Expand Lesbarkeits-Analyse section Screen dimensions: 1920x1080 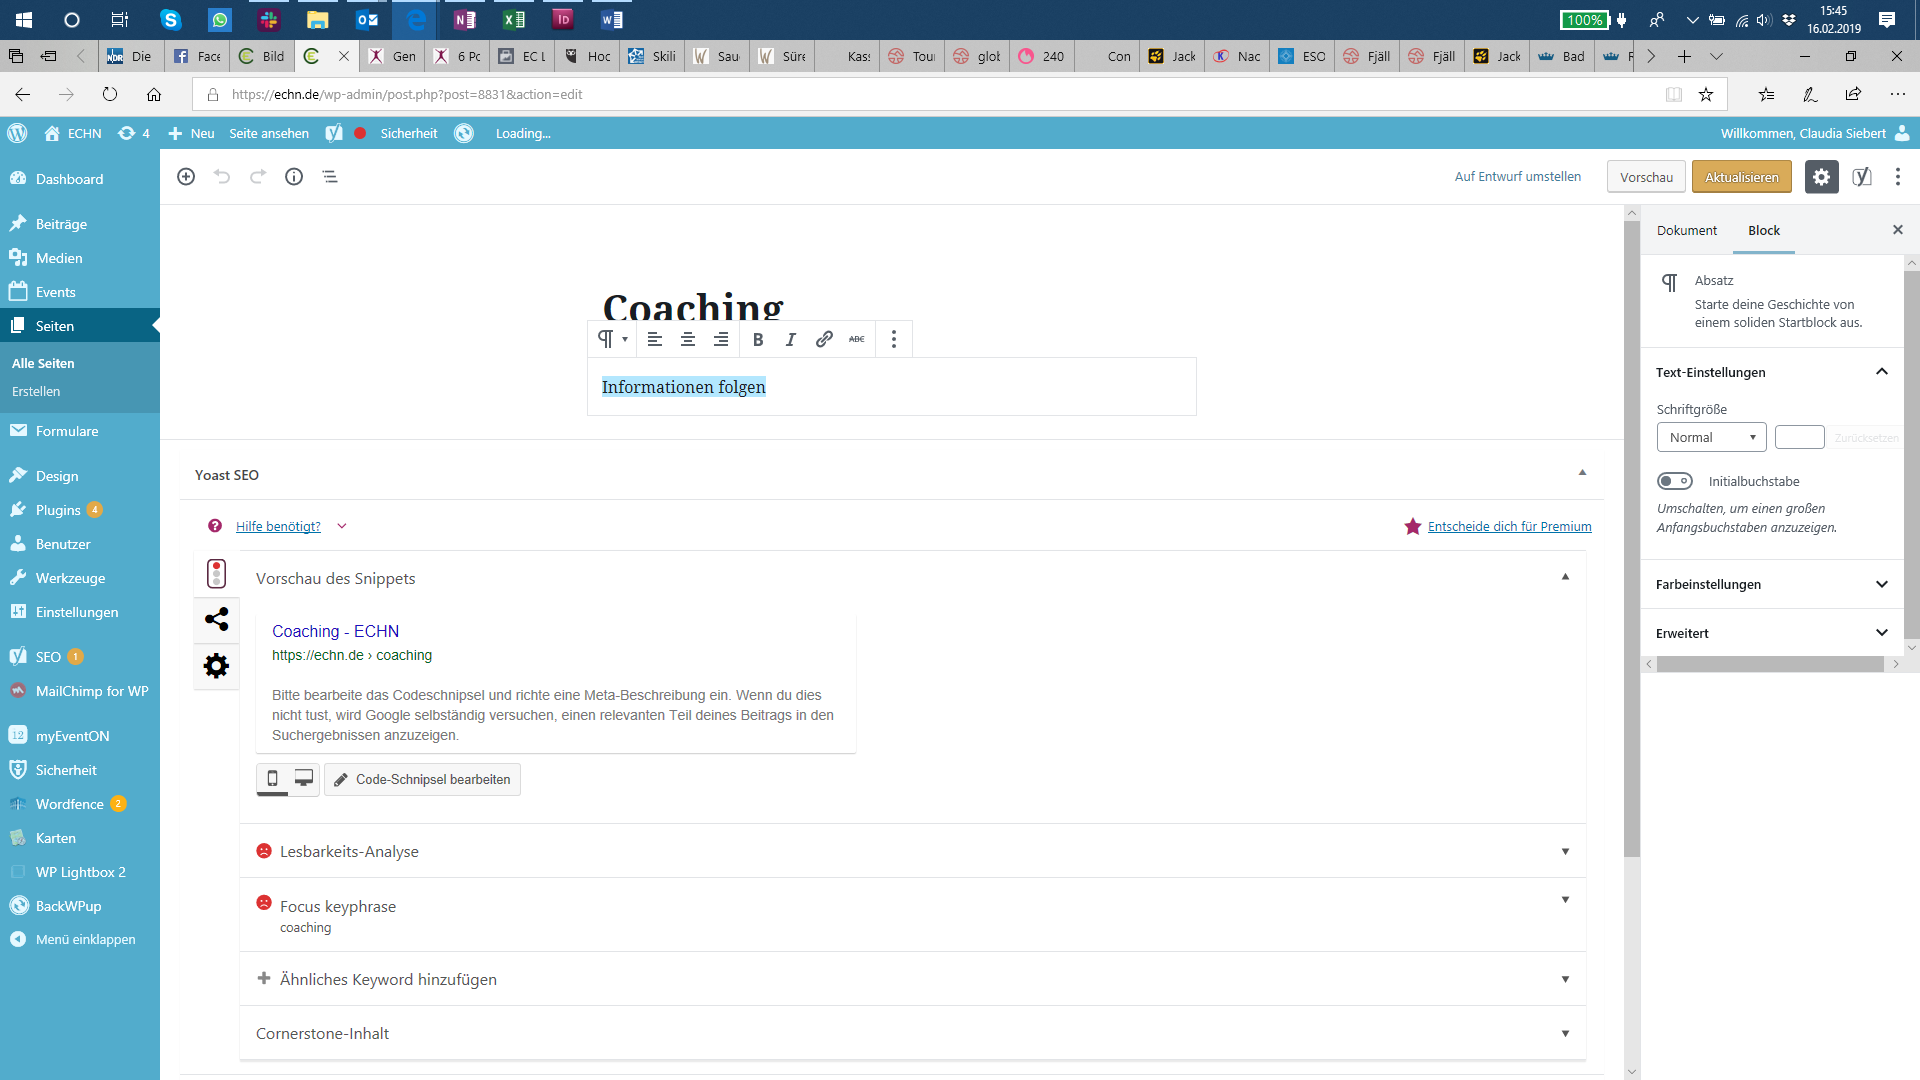[913, 851]
